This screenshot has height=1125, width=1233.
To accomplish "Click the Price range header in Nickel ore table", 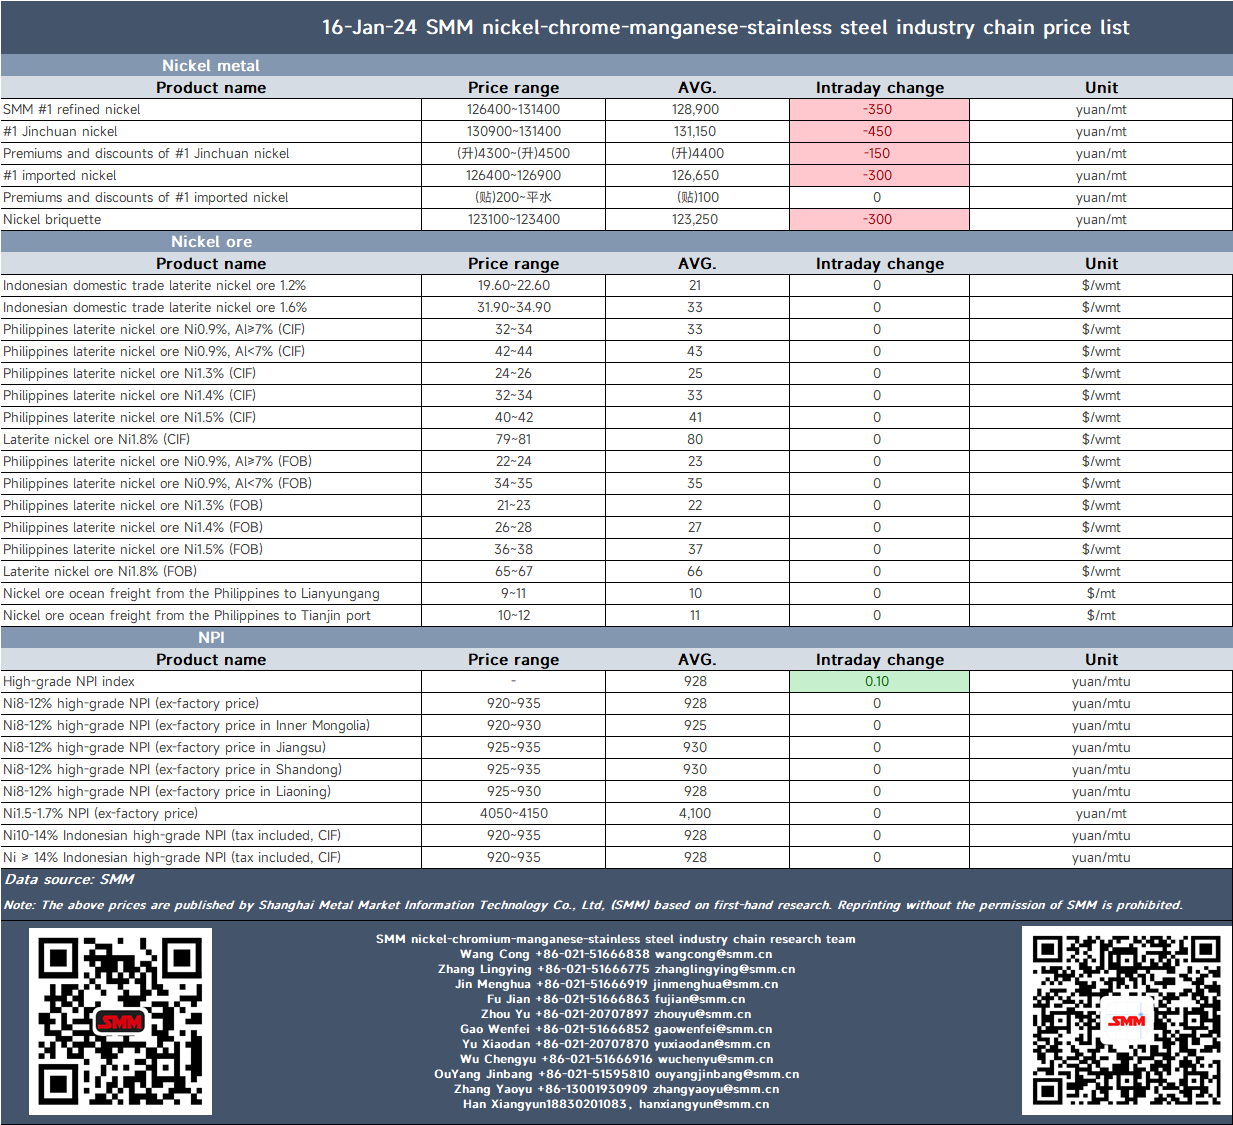I will 513,263.
